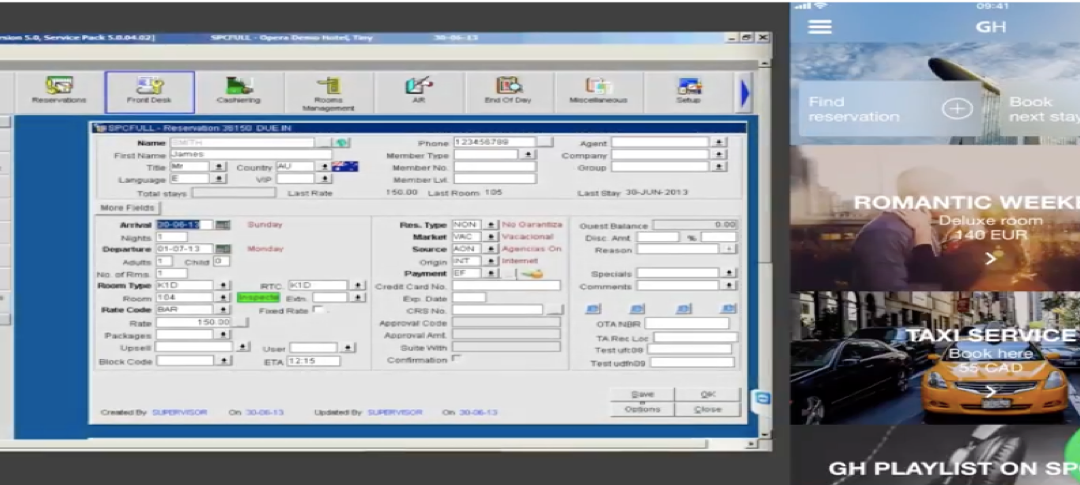Open the Language dropdown list
1080x485 pixels.
pyautogui.click(x=219, y=179)
